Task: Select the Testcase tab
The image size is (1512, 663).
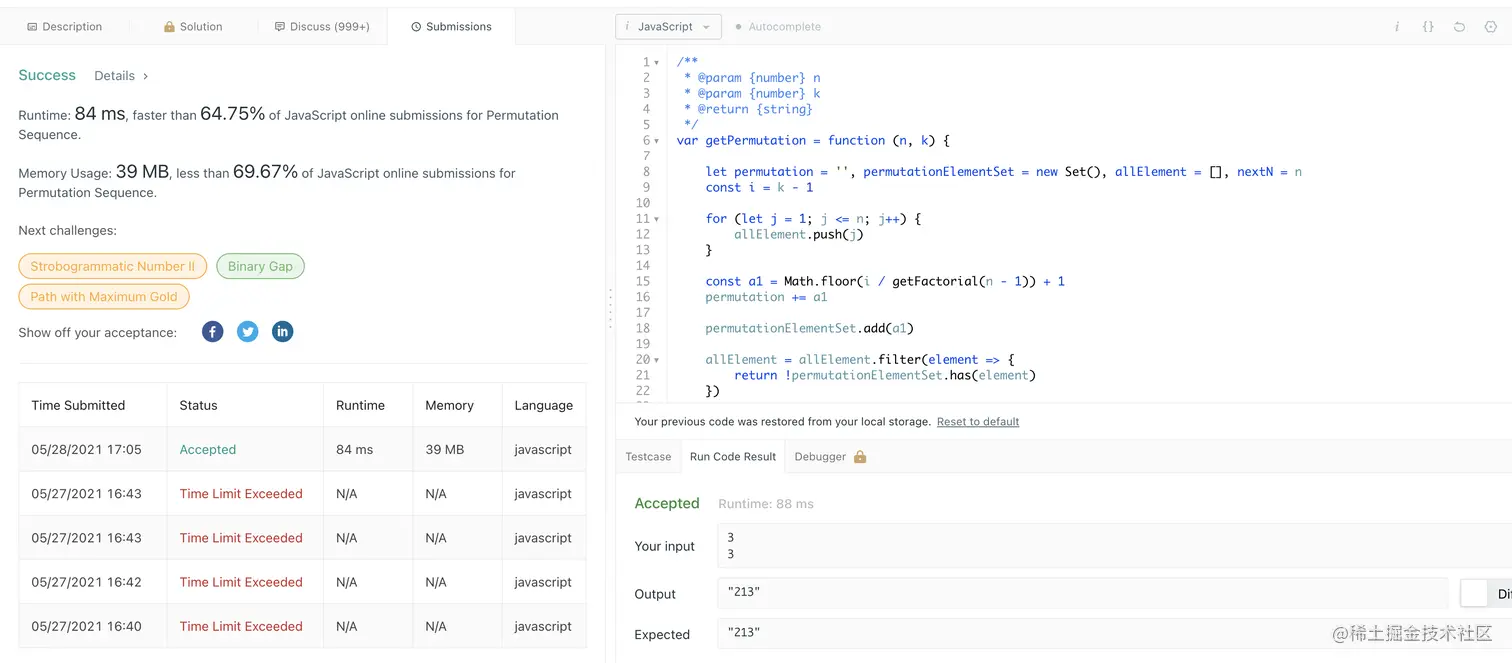Action: (648, 457)
